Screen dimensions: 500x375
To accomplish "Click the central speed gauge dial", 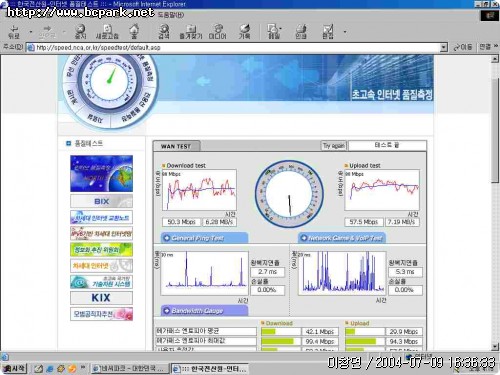I will point(289,194).
